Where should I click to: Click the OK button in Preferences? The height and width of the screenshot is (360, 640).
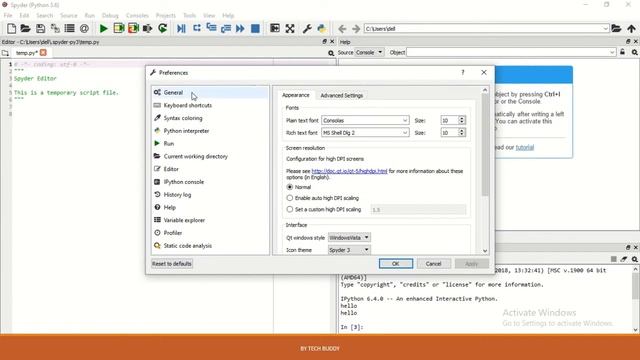(x=396, y=264)
